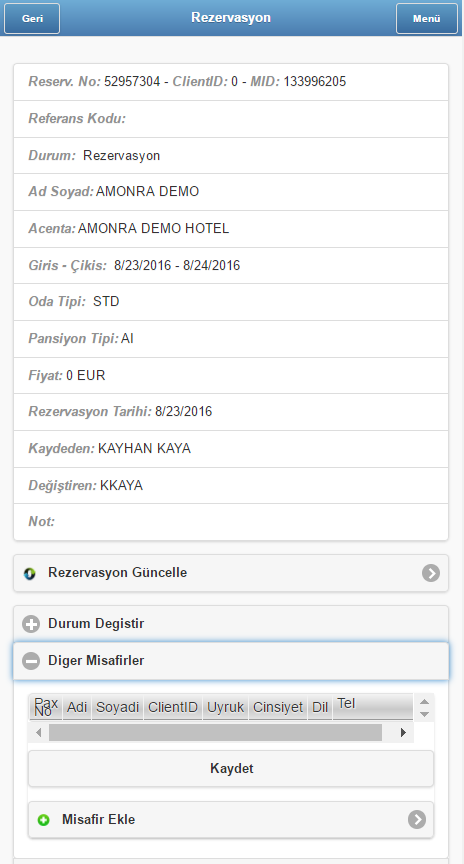Open the Rezervasyon Güncelle row
Screen dimensions: 464x864
[x=231, y=573]
